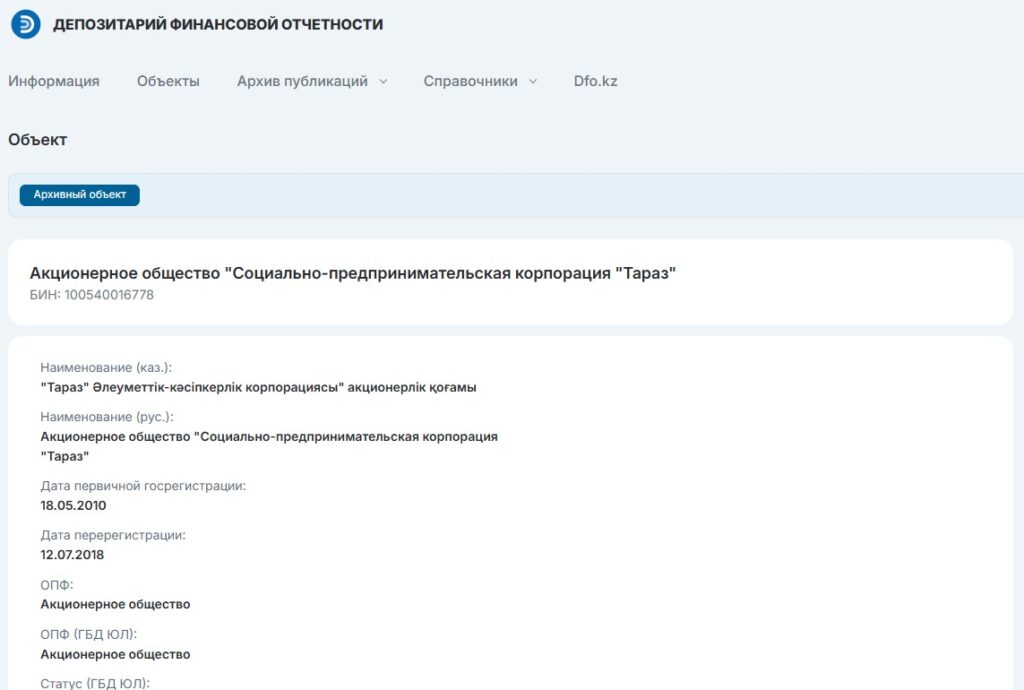Open the Справочники menu

point(470,81)
